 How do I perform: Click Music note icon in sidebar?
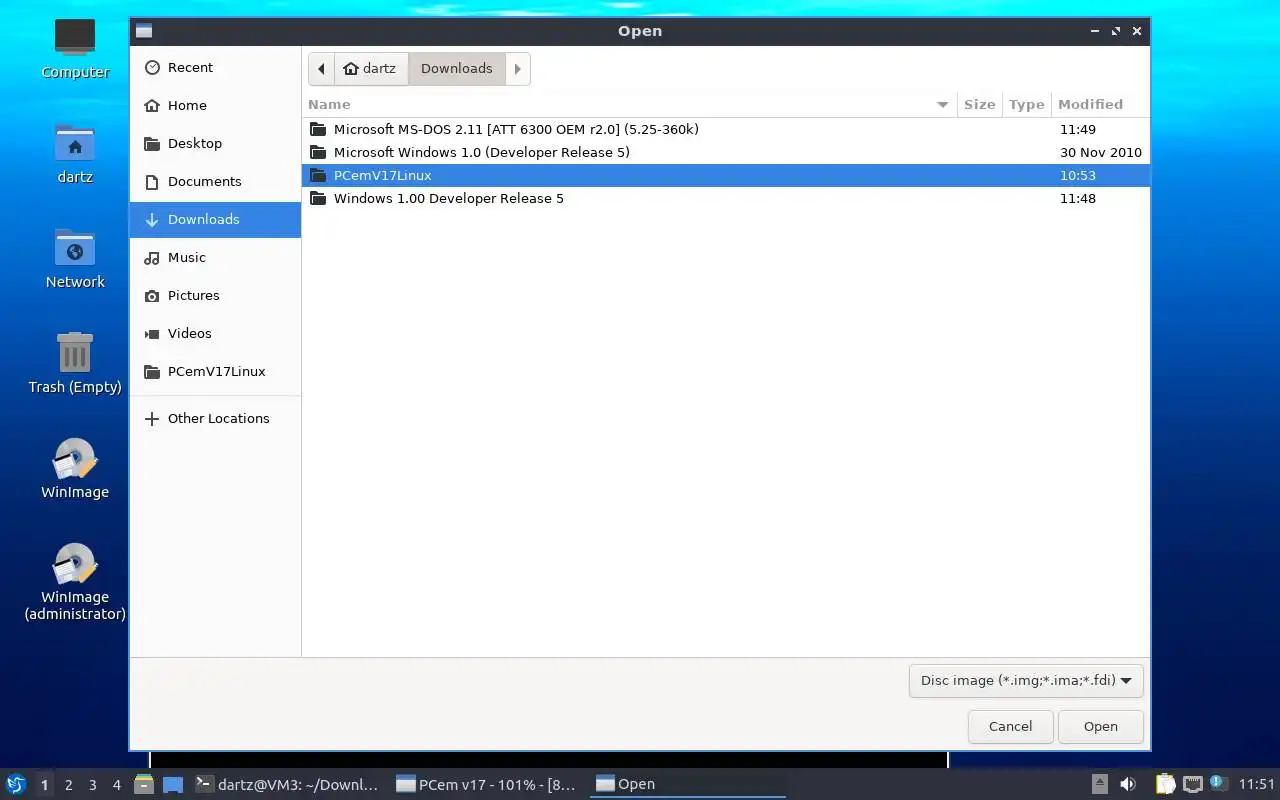point(152,257)
